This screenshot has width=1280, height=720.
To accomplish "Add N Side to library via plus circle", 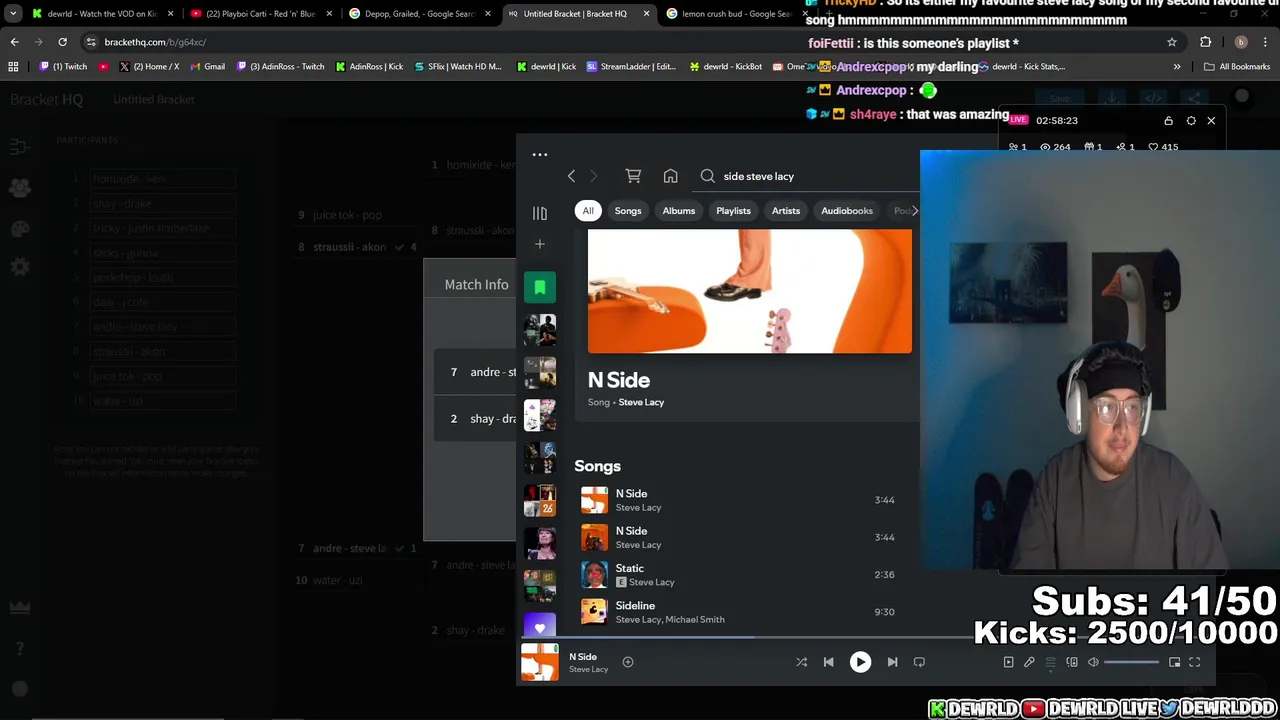I will pyautogui.click(x=628, y=662).
